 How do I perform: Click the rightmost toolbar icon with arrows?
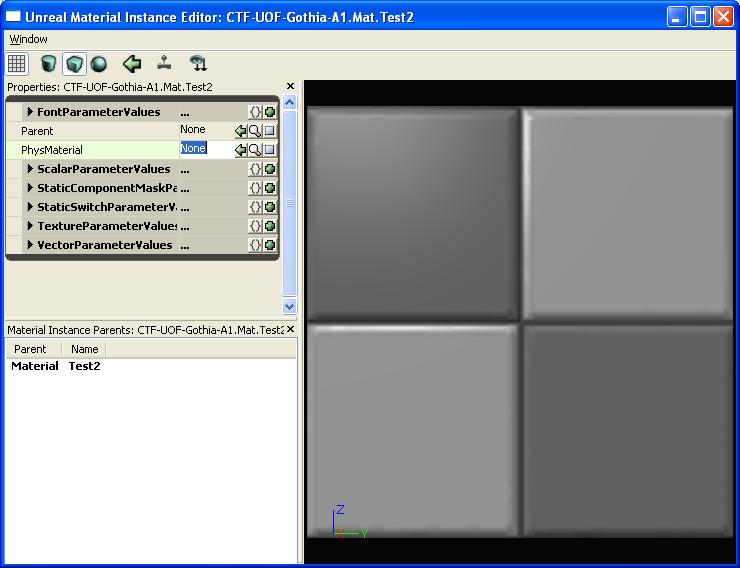click(198, 64)
